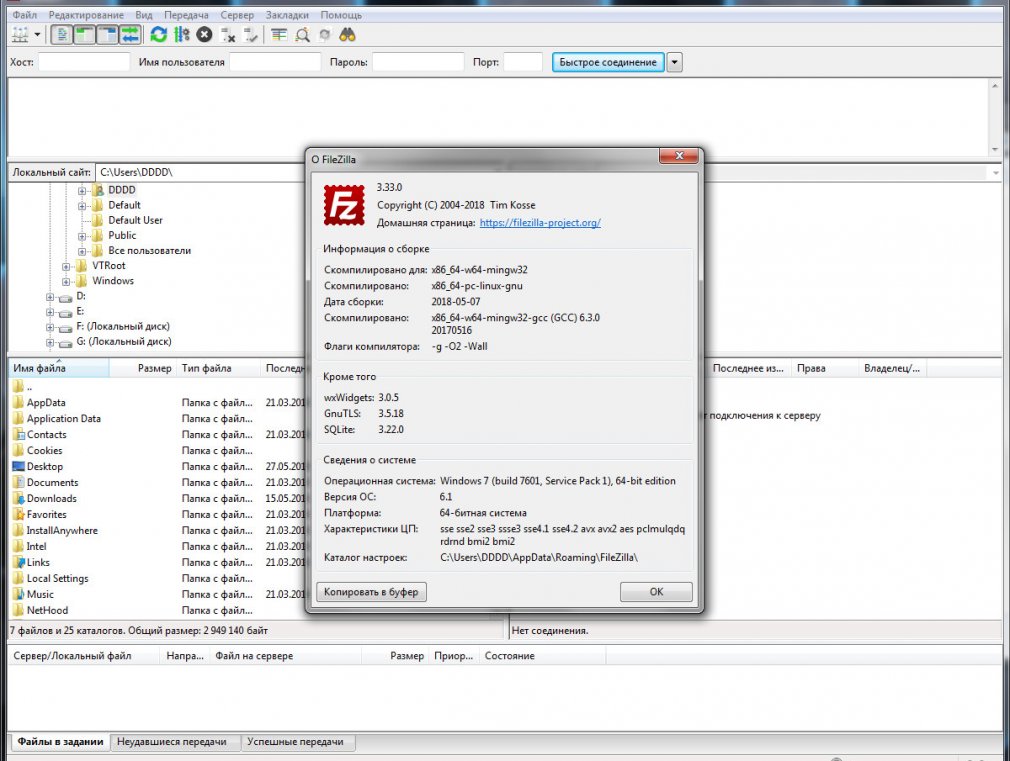
Task: Open the quick connect history dropdown
Action: pyautogui.click(x=674, y=62)
